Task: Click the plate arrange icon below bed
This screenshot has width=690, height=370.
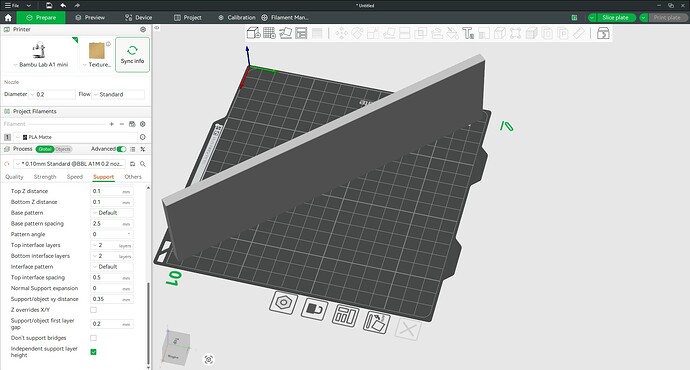Action: click(x=345, y=315)
